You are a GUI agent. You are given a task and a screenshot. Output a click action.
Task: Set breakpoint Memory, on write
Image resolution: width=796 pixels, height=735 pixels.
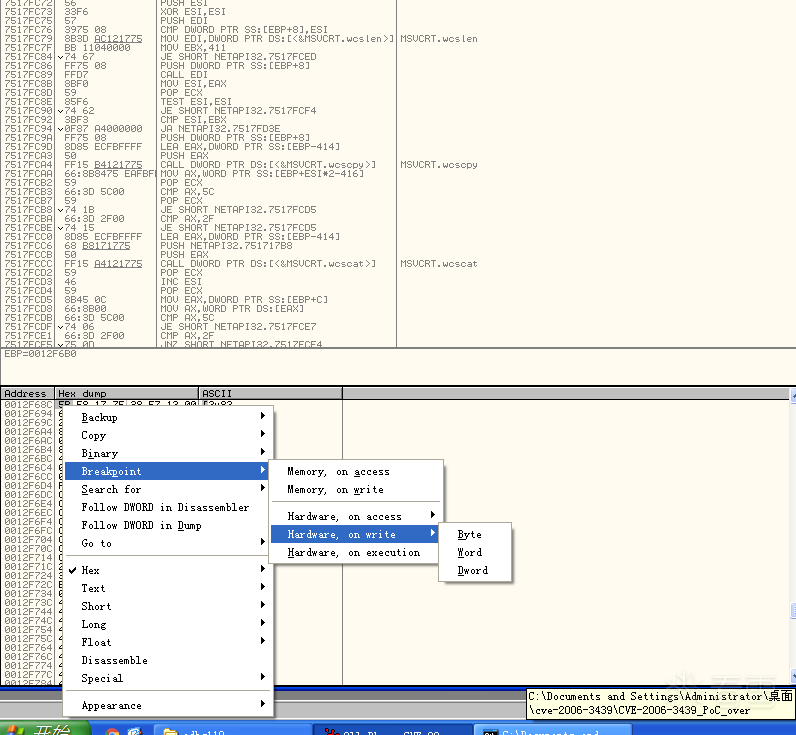pos(355,489)
